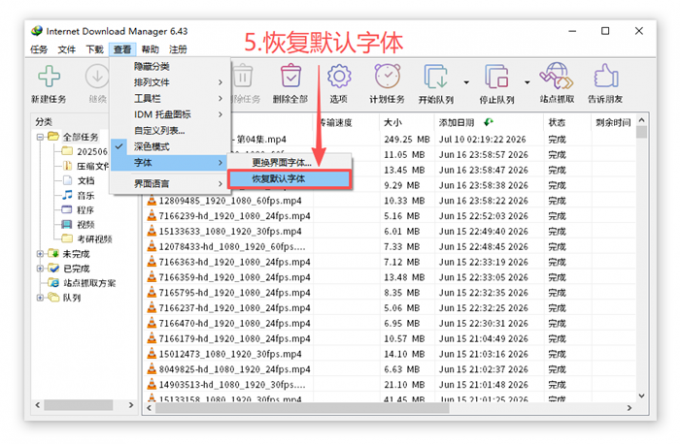Click the Tell a Friend (告诉朋友) thumbs-up icon
The width and height of the screenshot is (680, 444).
point(605,76)
